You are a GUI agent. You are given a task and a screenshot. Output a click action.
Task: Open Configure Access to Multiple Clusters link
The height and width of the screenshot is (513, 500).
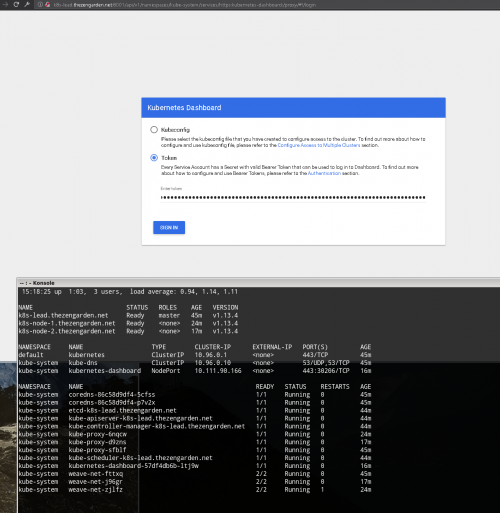coord(319,145)
